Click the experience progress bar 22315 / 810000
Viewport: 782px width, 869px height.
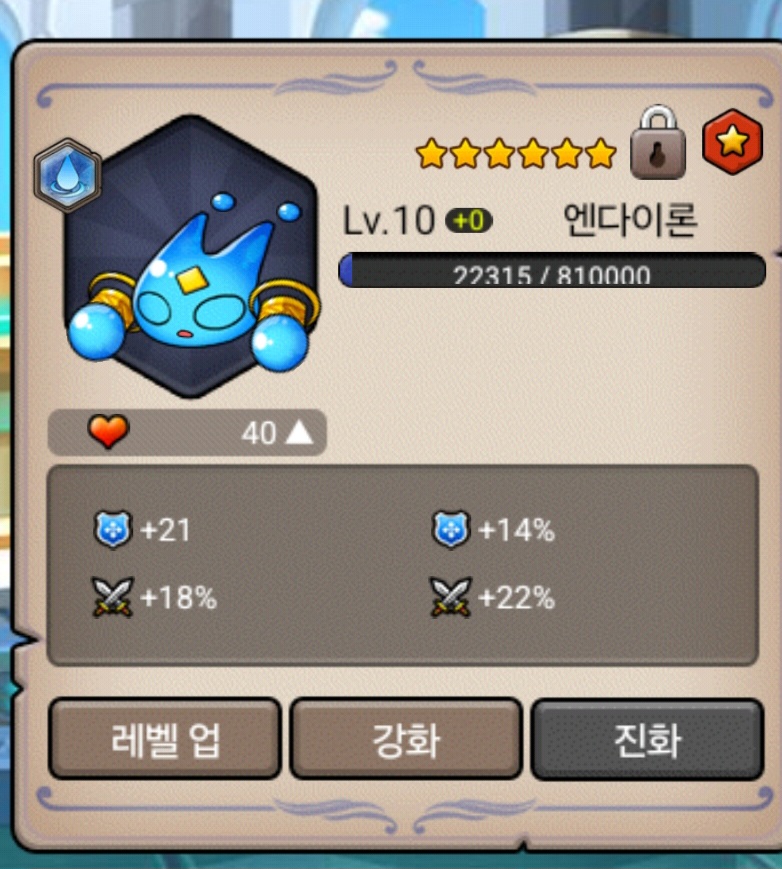[552, 270]
